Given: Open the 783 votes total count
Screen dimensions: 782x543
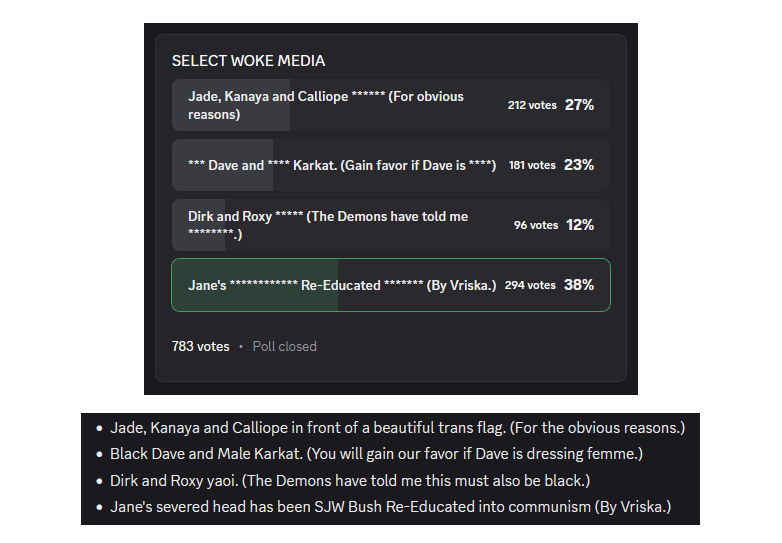Looking at the screenshot, I should pyautogui.click(x=200, y=346).
